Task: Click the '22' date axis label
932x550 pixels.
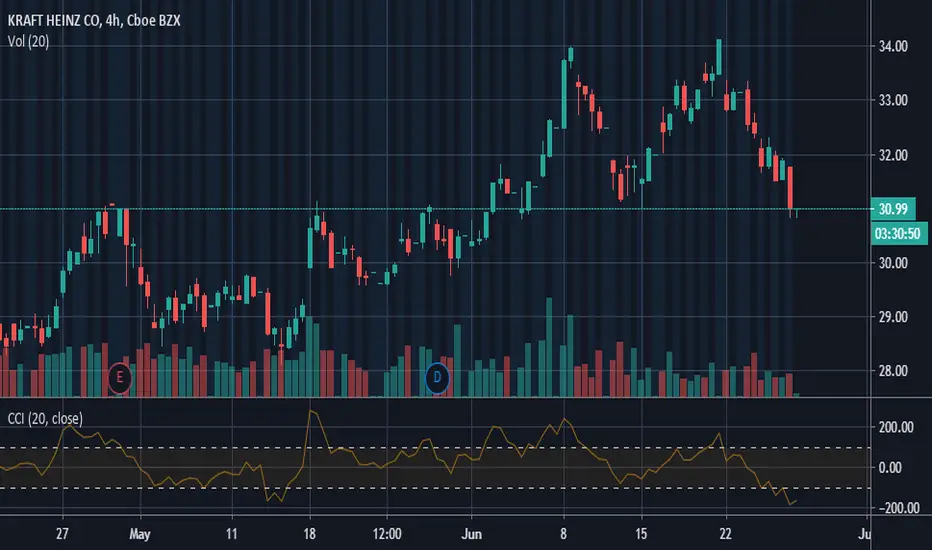Action: click(725, 534)
